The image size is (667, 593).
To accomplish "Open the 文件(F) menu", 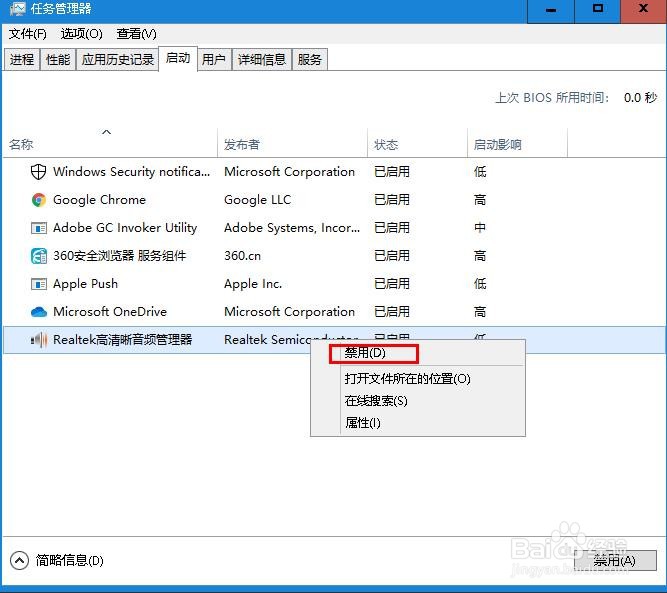I will [x=28, y=34].
